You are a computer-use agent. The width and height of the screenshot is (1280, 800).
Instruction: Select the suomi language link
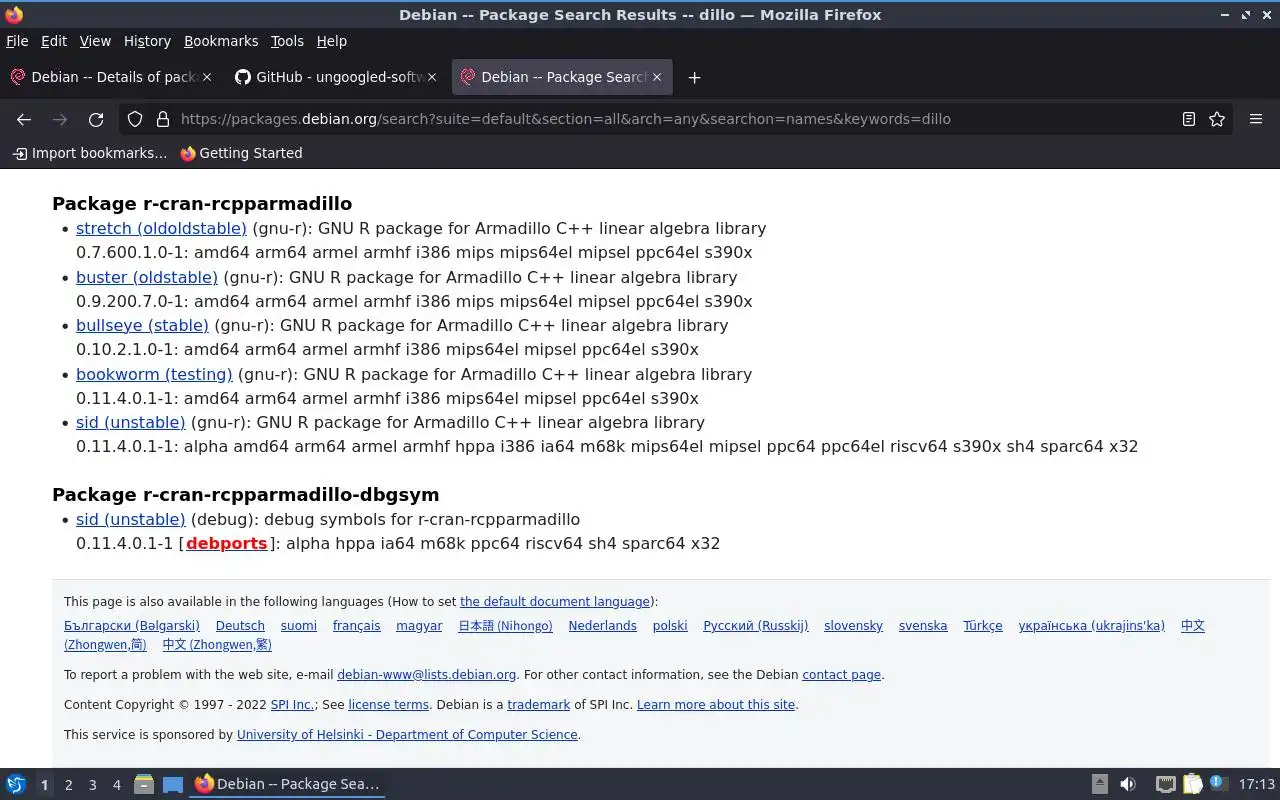pyautogui.click(x=299, y=625)
